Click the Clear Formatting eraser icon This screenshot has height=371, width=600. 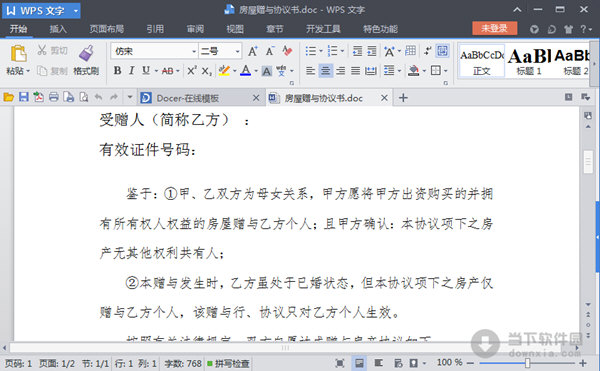287,51
